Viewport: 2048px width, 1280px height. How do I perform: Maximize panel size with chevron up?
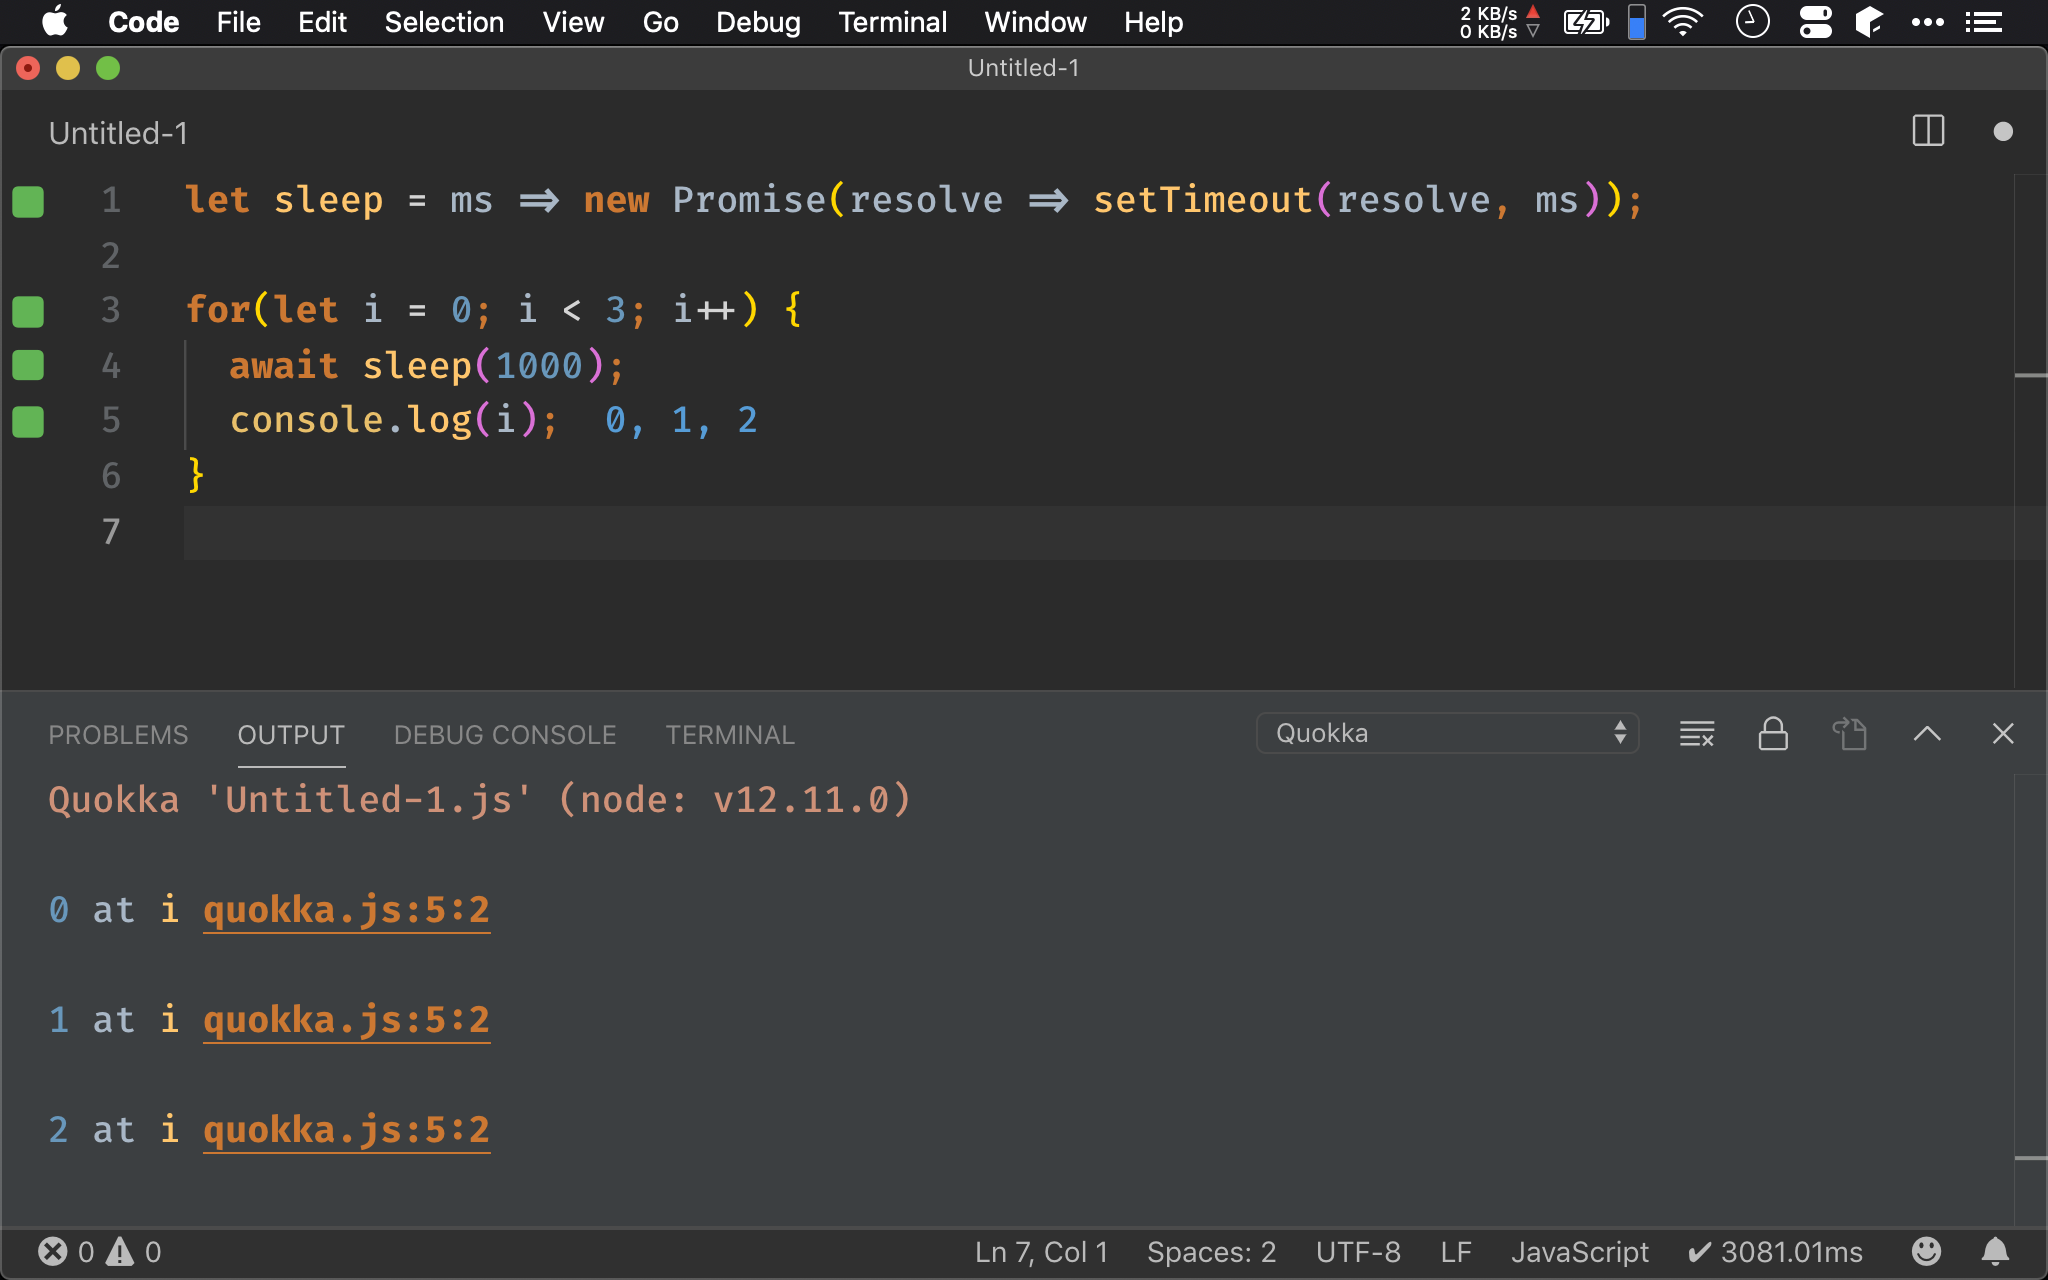point(1926,734)
